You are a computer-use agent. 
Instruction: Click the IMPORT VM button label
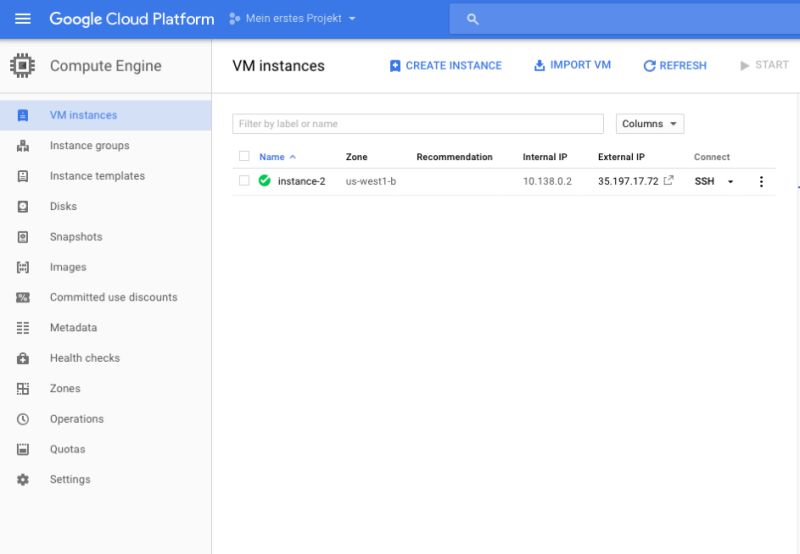(580, 65)
